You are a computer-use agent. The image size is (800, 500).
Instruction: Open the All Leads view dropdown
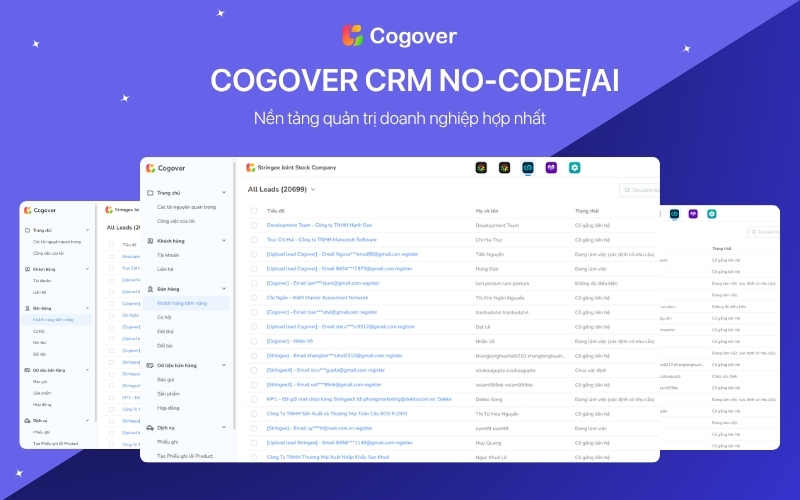pyautogui.click(x=313, y=189)
